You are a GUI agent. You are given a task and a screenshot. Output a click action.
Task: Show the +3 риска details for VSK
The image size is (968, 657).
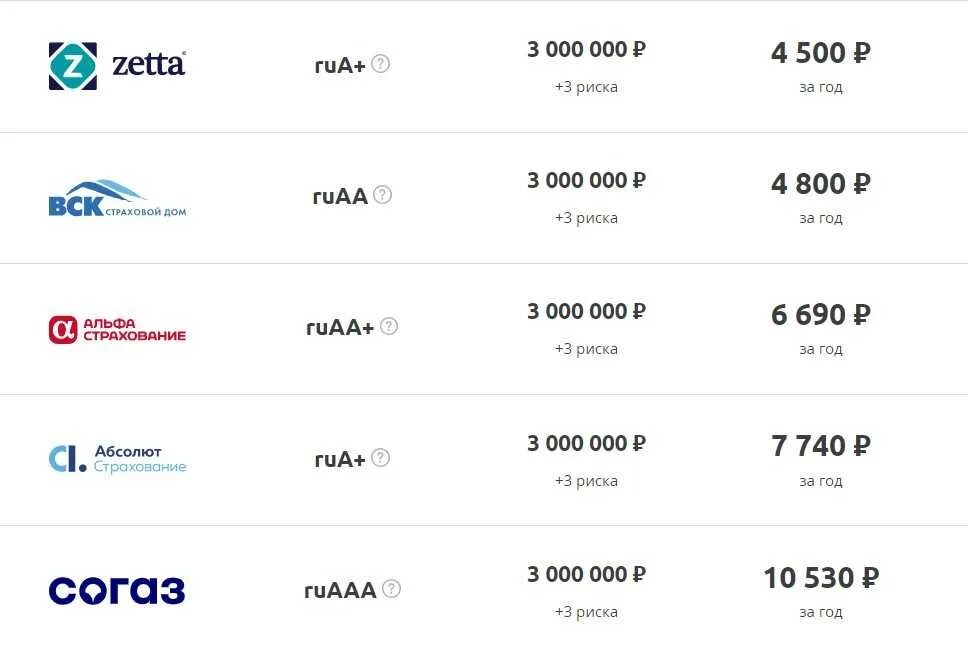(x=586, y=218)
